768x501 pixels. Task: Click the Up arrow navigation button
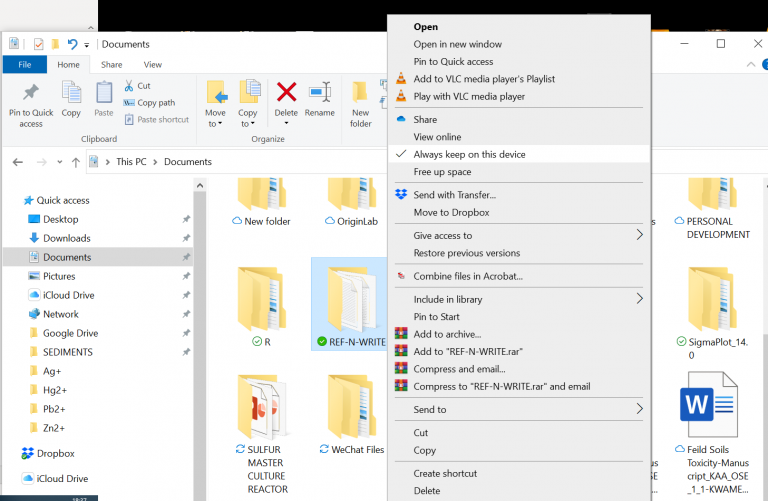(76, 162)
